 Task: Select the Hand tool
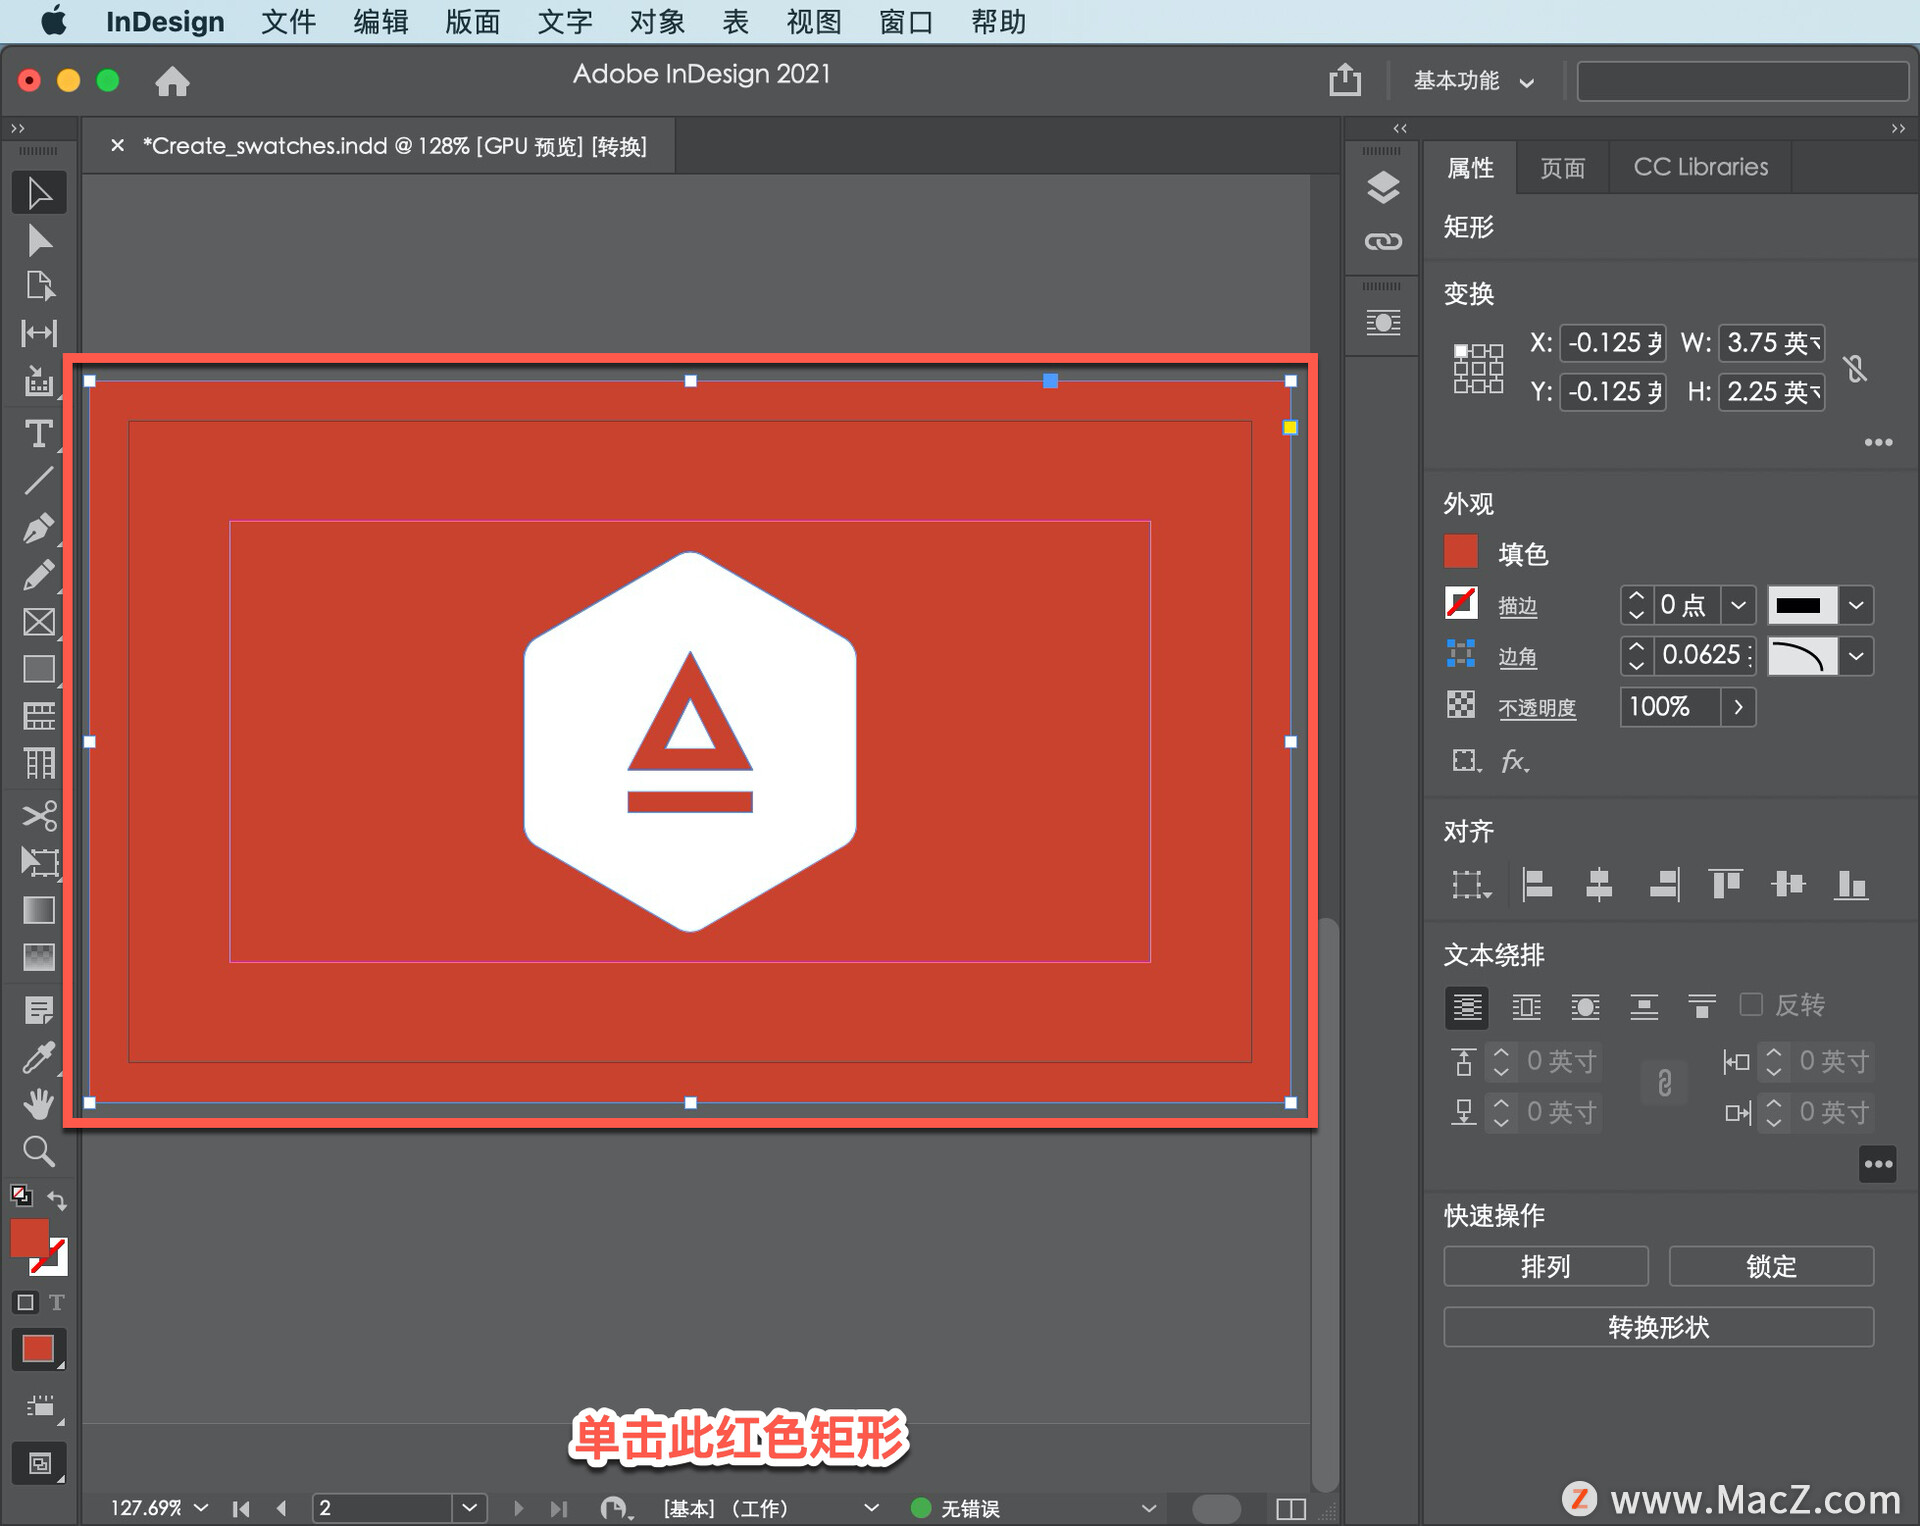[38, 1104]
